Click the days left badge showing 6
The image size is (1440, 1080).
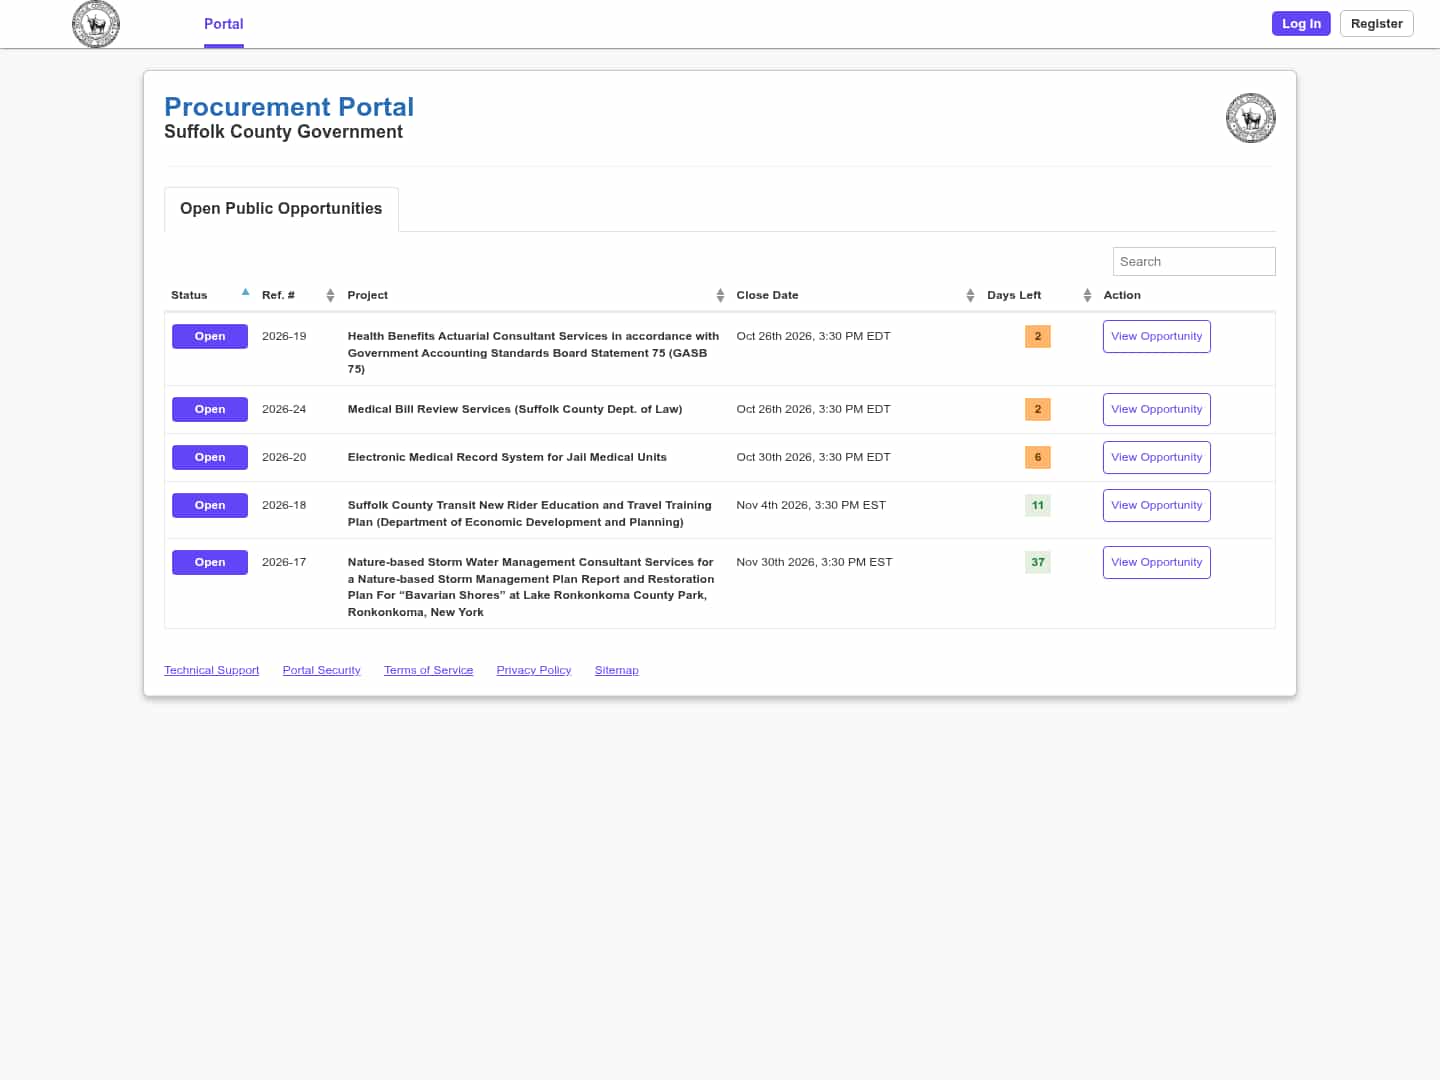coord(1038,457)
